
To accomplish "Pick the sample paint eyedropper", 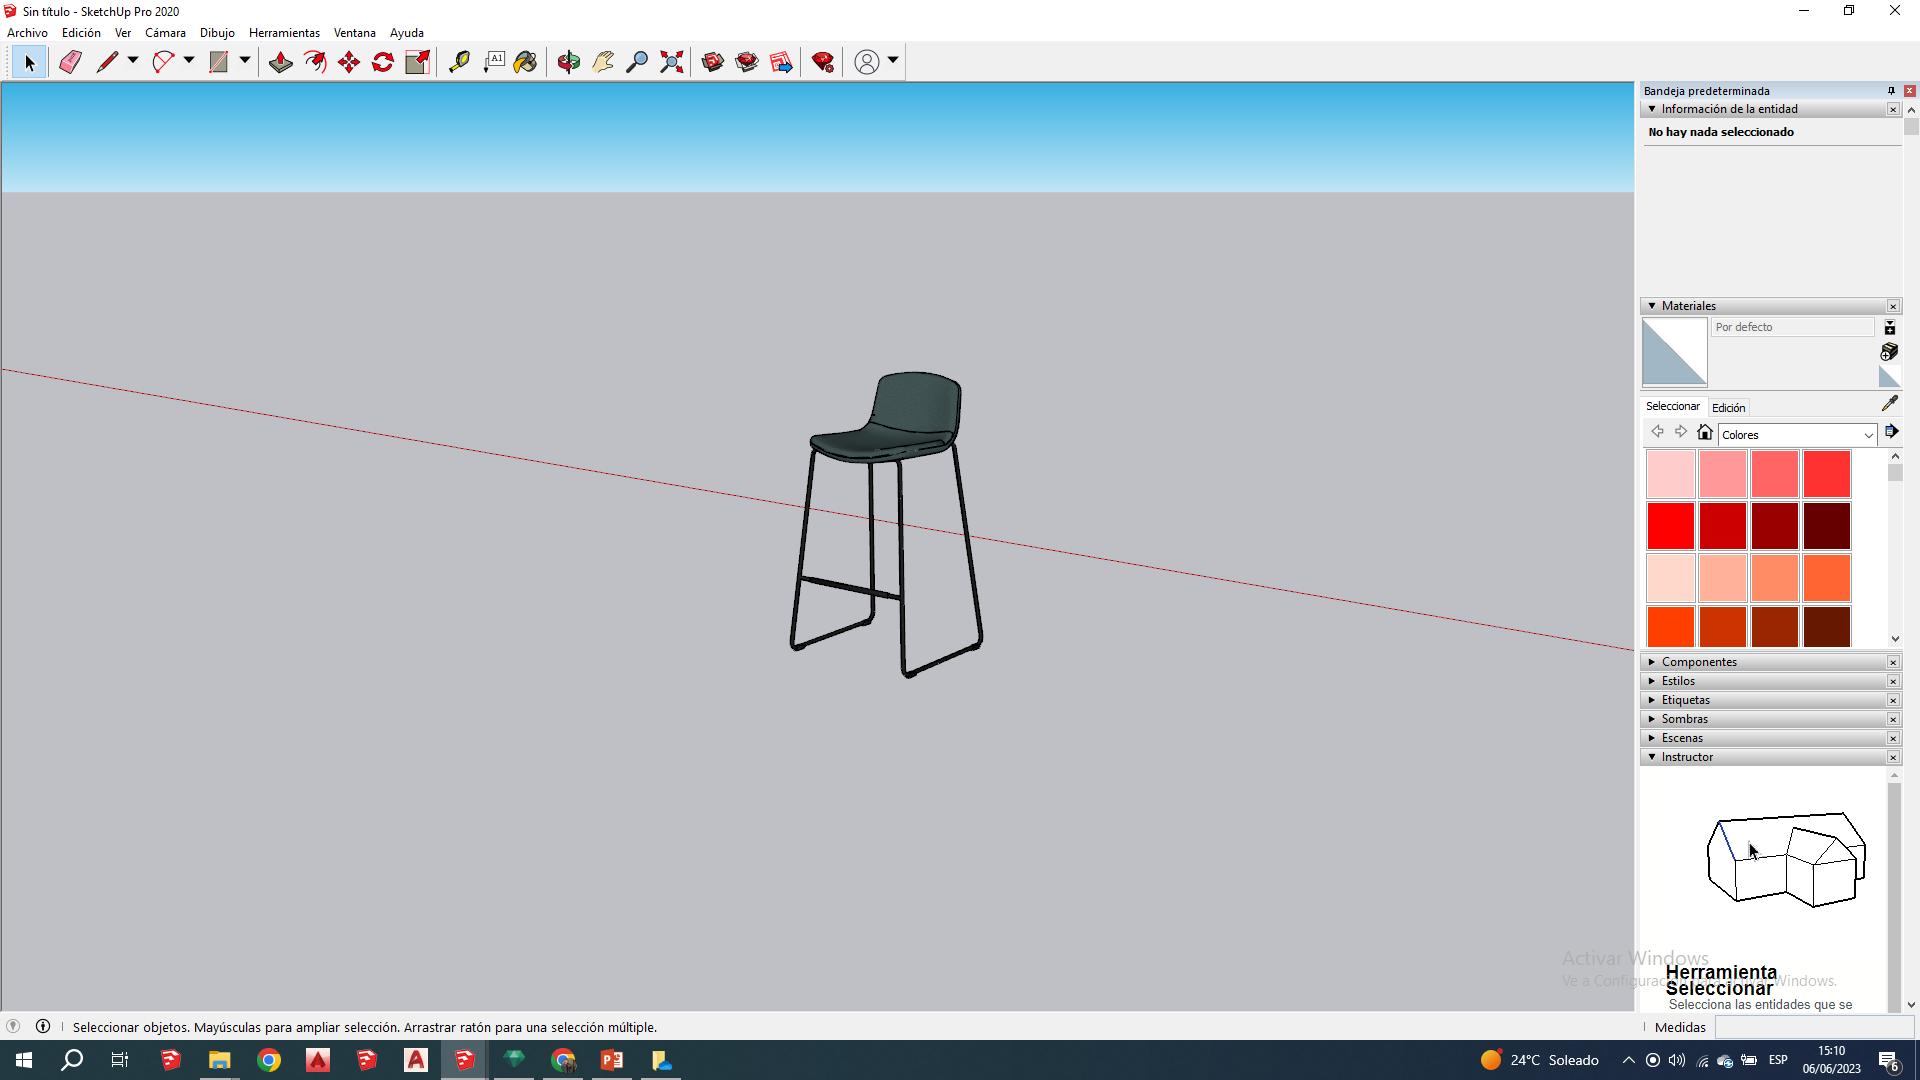I will (x=1889, y=404).
